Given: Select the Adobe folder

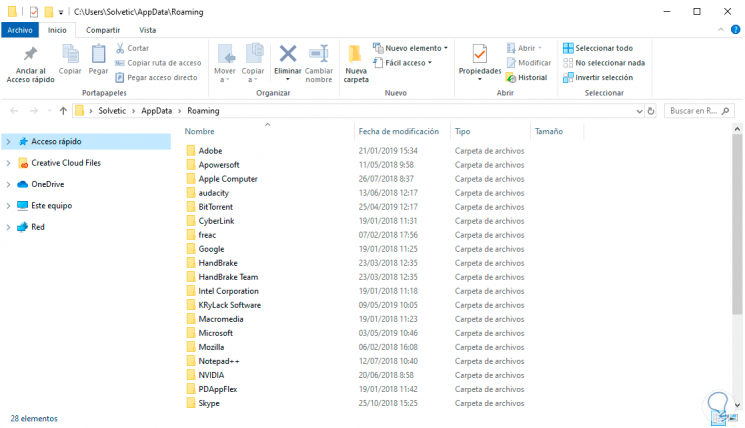Looking at the screenshot, I should pos(210,151).
